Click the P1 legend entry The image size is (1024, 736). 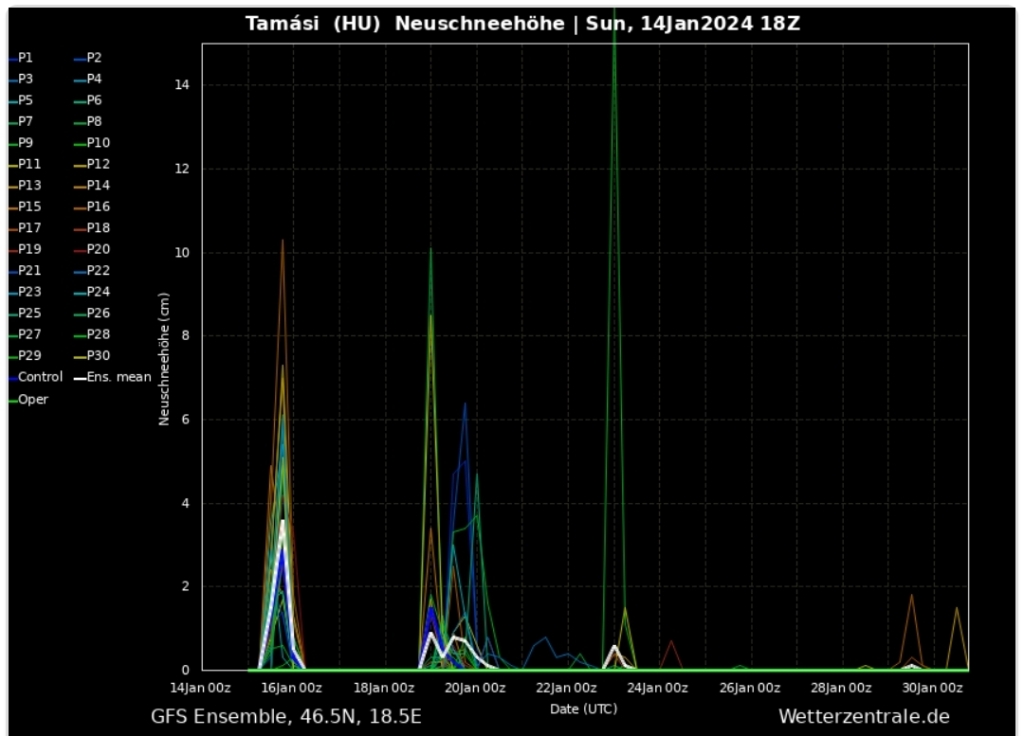(x=25, y=58)
